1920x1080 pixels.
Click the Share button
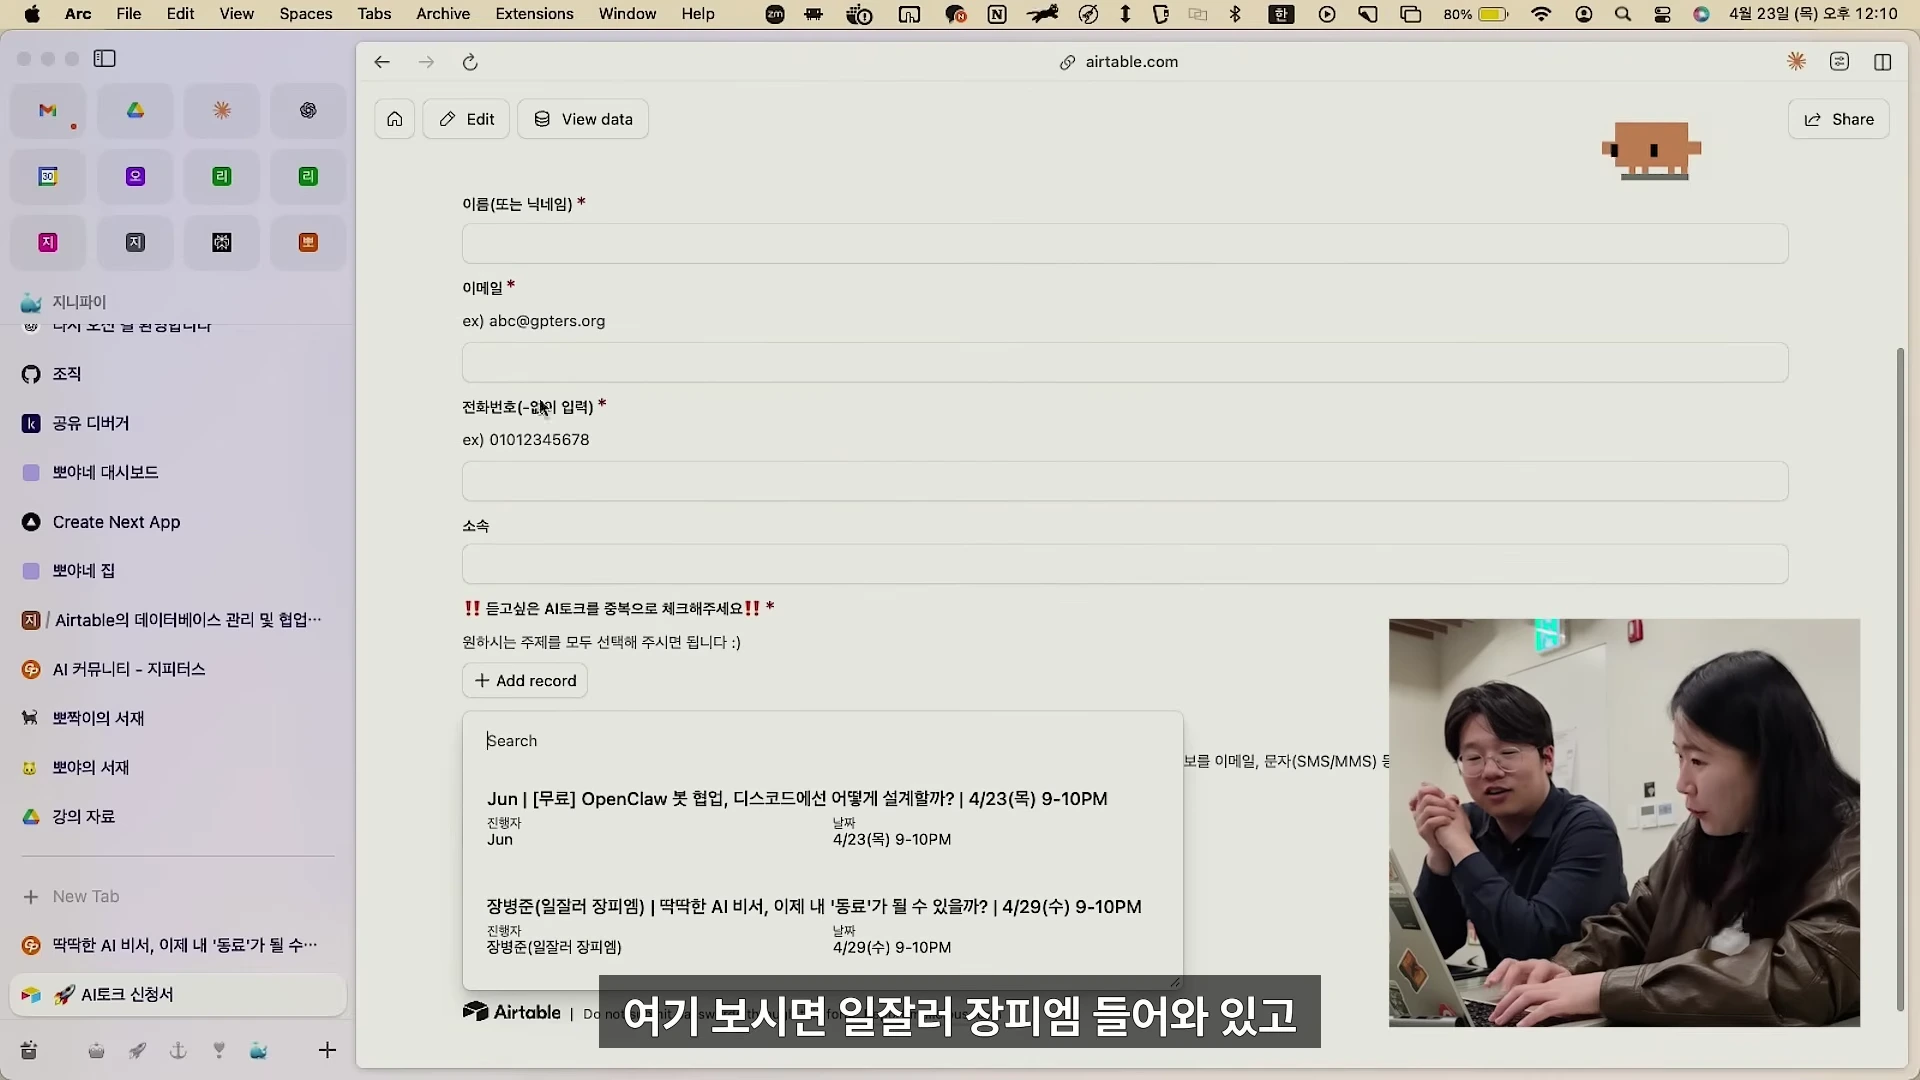pyautogui.click(x=1839, y=119)
